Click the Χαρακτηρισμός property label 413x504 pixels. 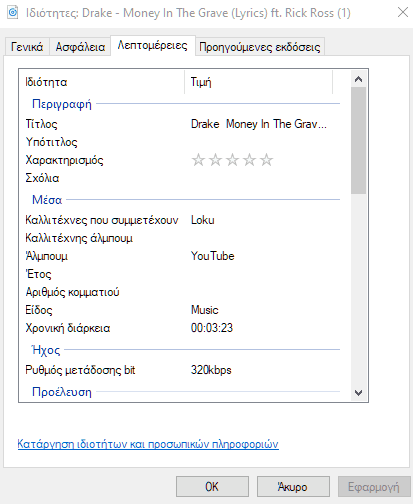pos(64,160)
